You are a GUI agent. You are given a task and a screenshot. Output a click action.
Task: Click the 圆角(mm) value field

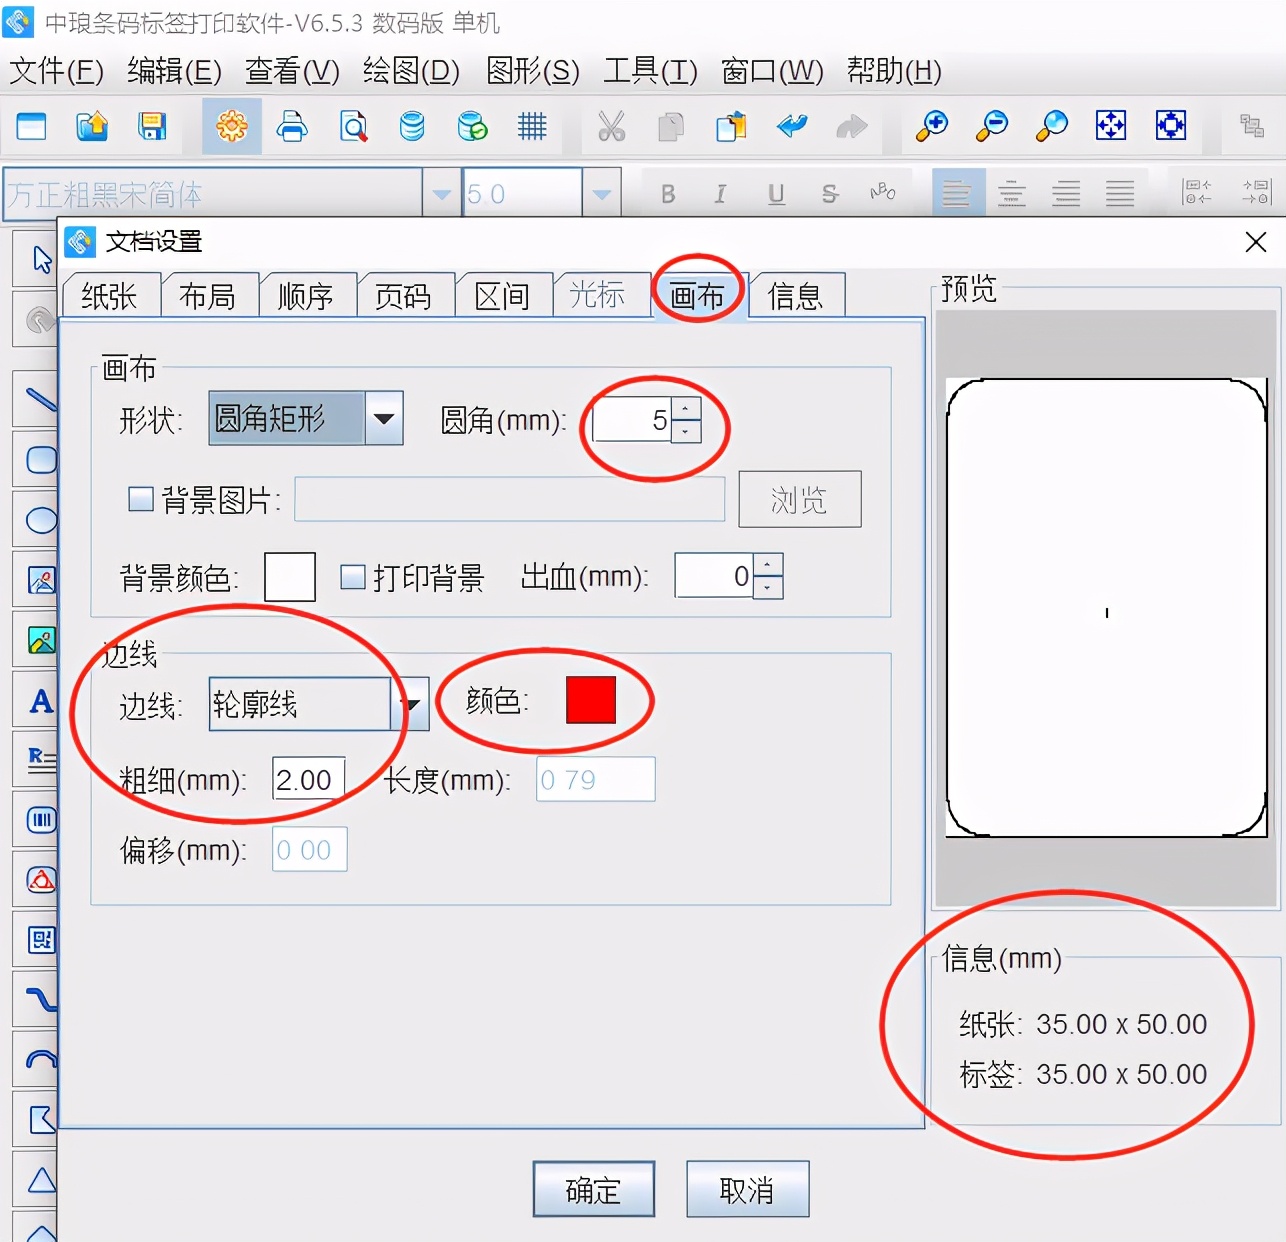633,420
